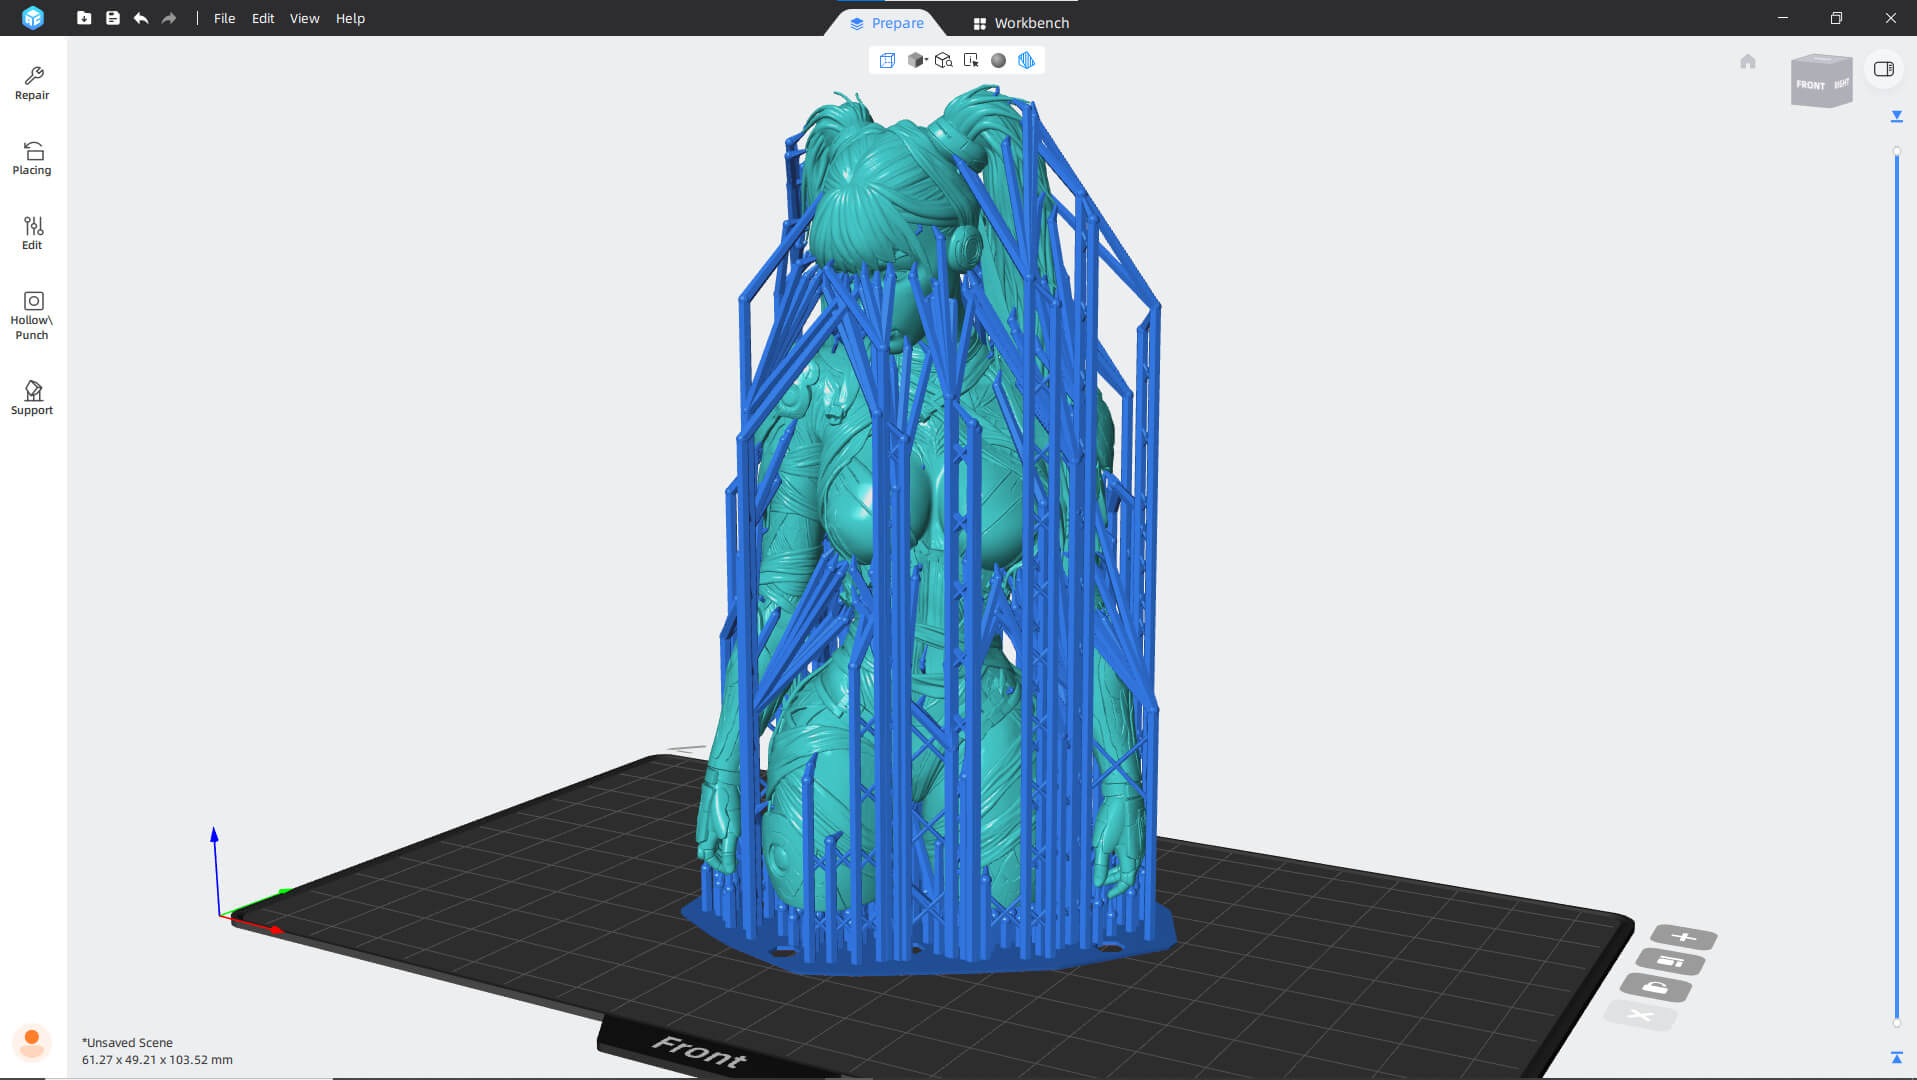Click the plus button beside the build plate
Viewport: 1917px width, 1080px height.
(x=1684, y=937)
